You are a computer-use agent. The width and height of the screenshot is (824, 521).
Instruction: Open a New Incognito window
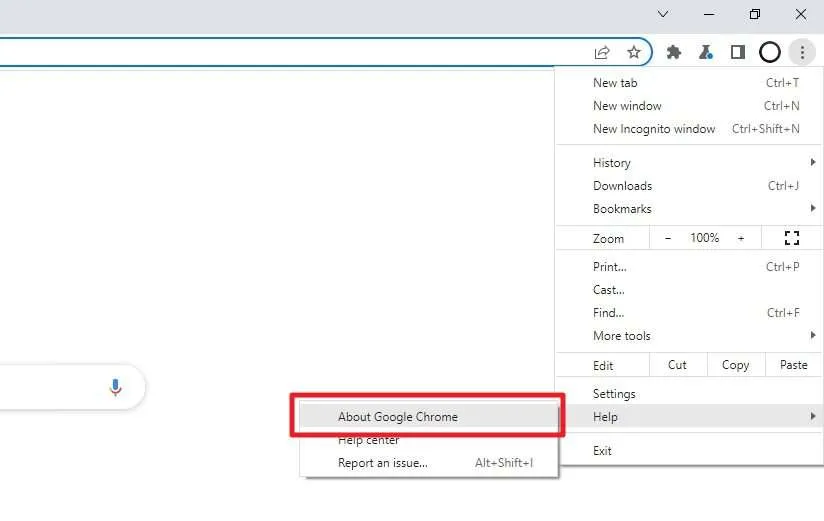pos(689,129)
